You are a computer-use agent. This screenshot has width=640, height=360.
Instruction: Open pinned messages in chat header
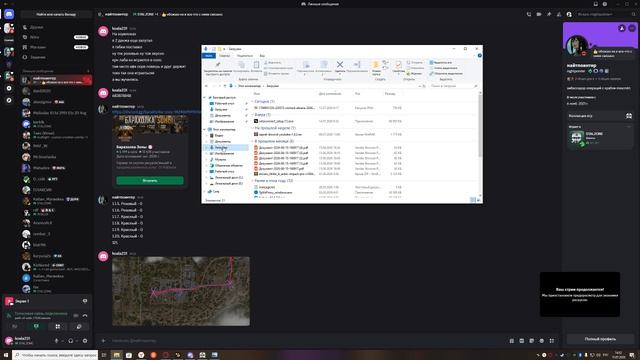549,14
